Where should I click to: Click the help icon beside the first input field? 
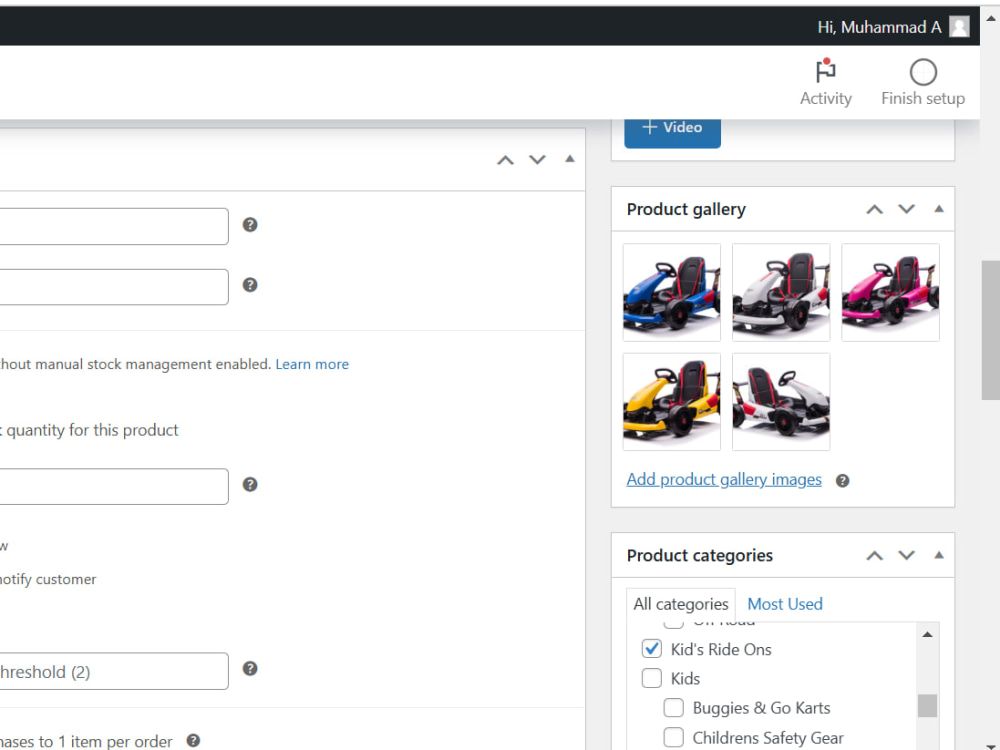(250, 224)
